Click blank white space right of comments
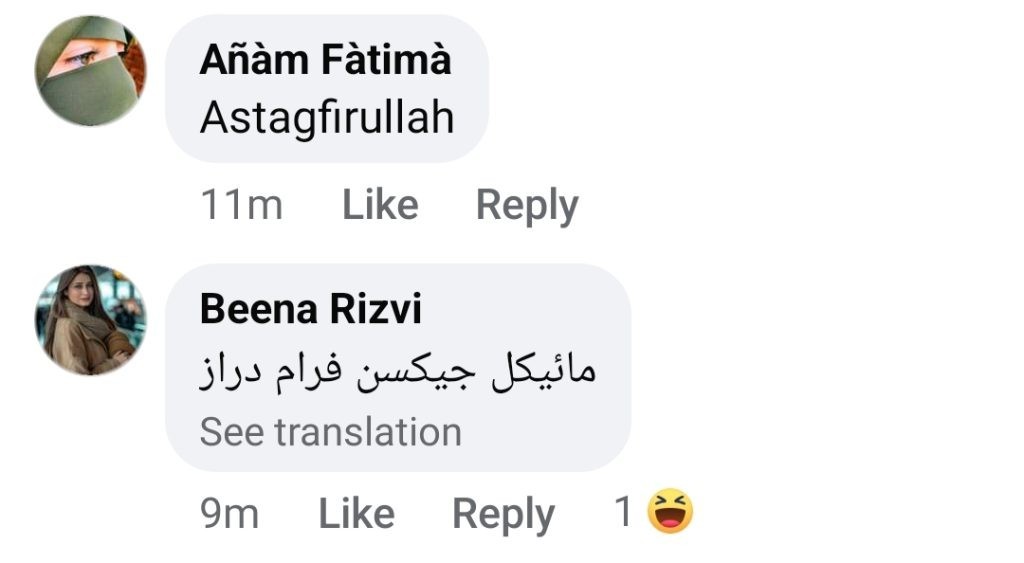Image resolution: width=1024 pixels, height=563 pixels. (x=850, y=250)
